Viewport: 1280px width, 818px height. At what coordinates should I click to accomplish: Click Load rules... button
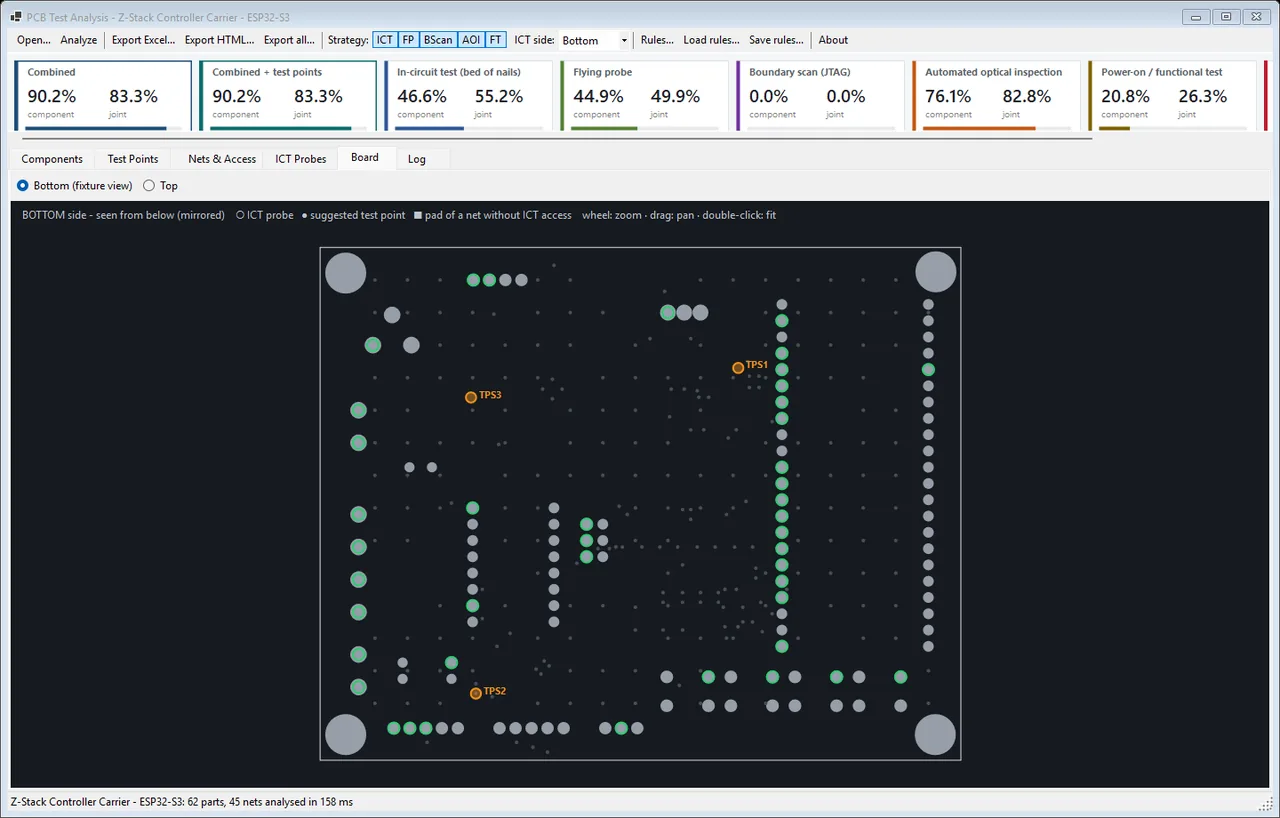711,40
